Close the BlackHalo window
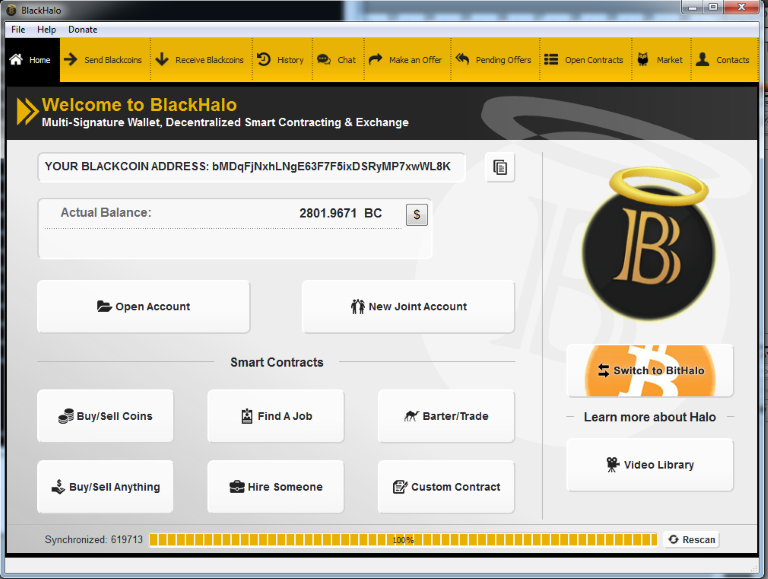Screen dimensions: 768x579 (x=742, y=7)
